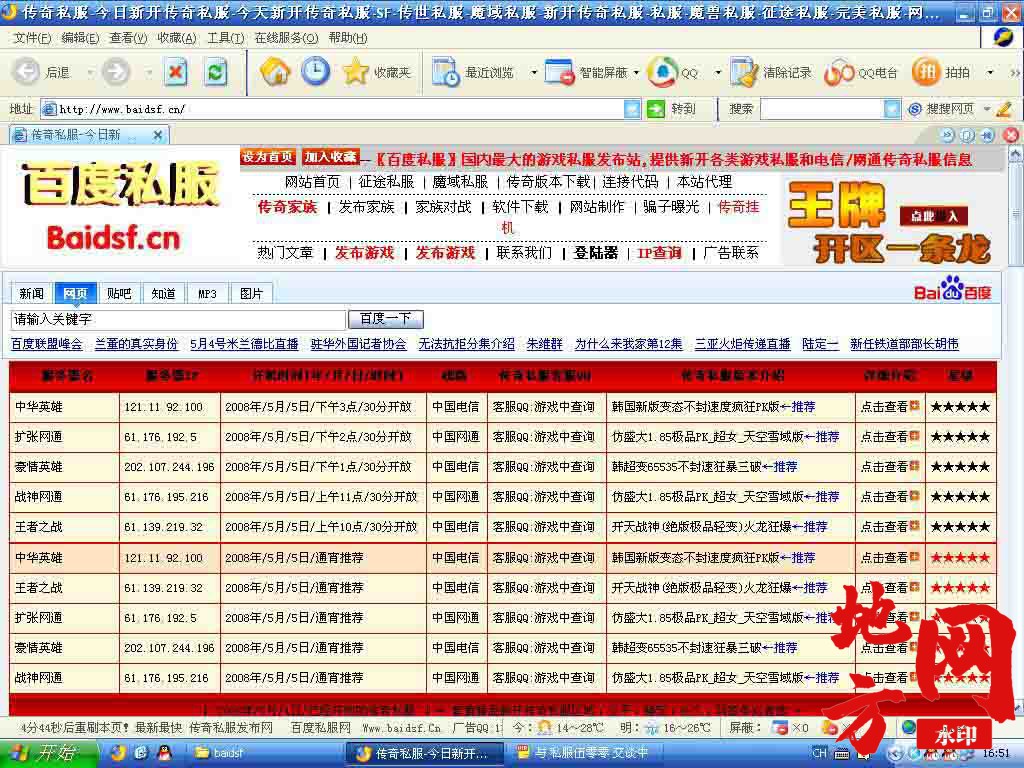Click the Forward arrow button
This screenshot has height=768, width=1024.
[x=116, y=71]
